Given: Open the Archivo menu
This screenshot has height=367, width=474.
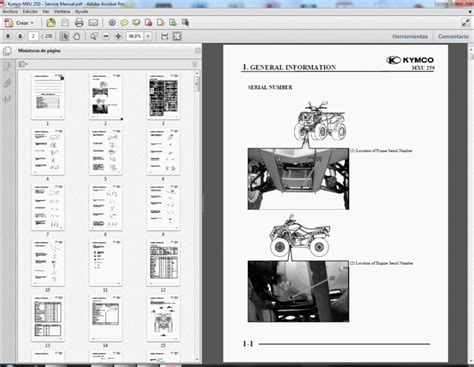Looking at the screenshot, I should pyautogui.click(x=10, y=11).
